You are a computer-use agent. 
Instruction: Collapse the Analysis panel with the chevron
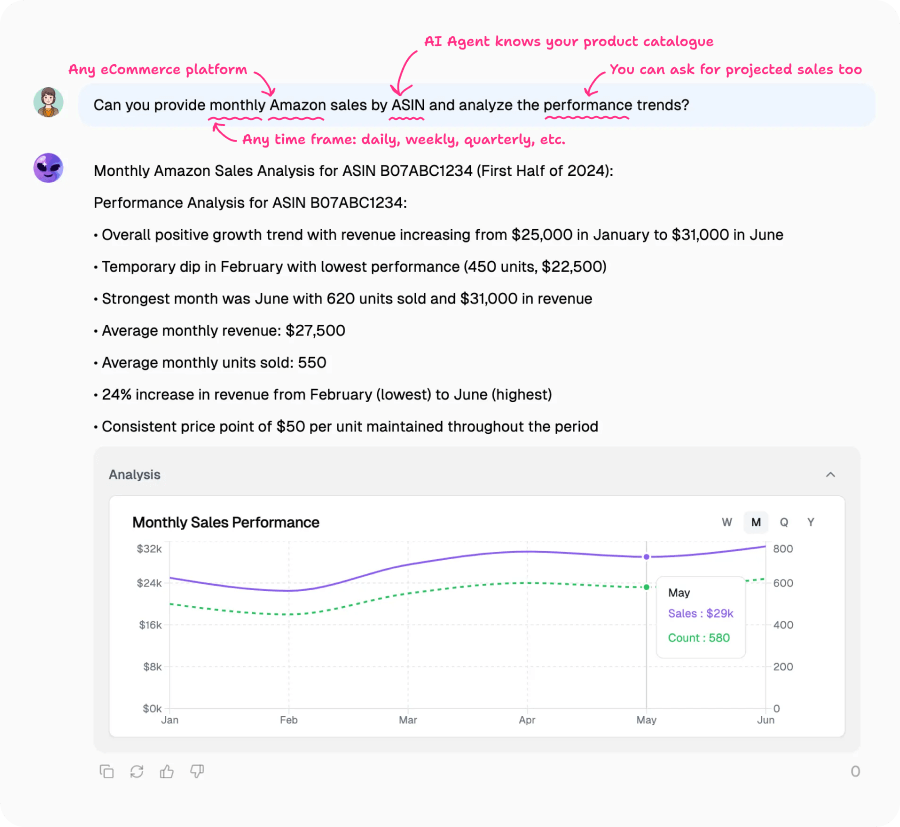tap(830, 474)
